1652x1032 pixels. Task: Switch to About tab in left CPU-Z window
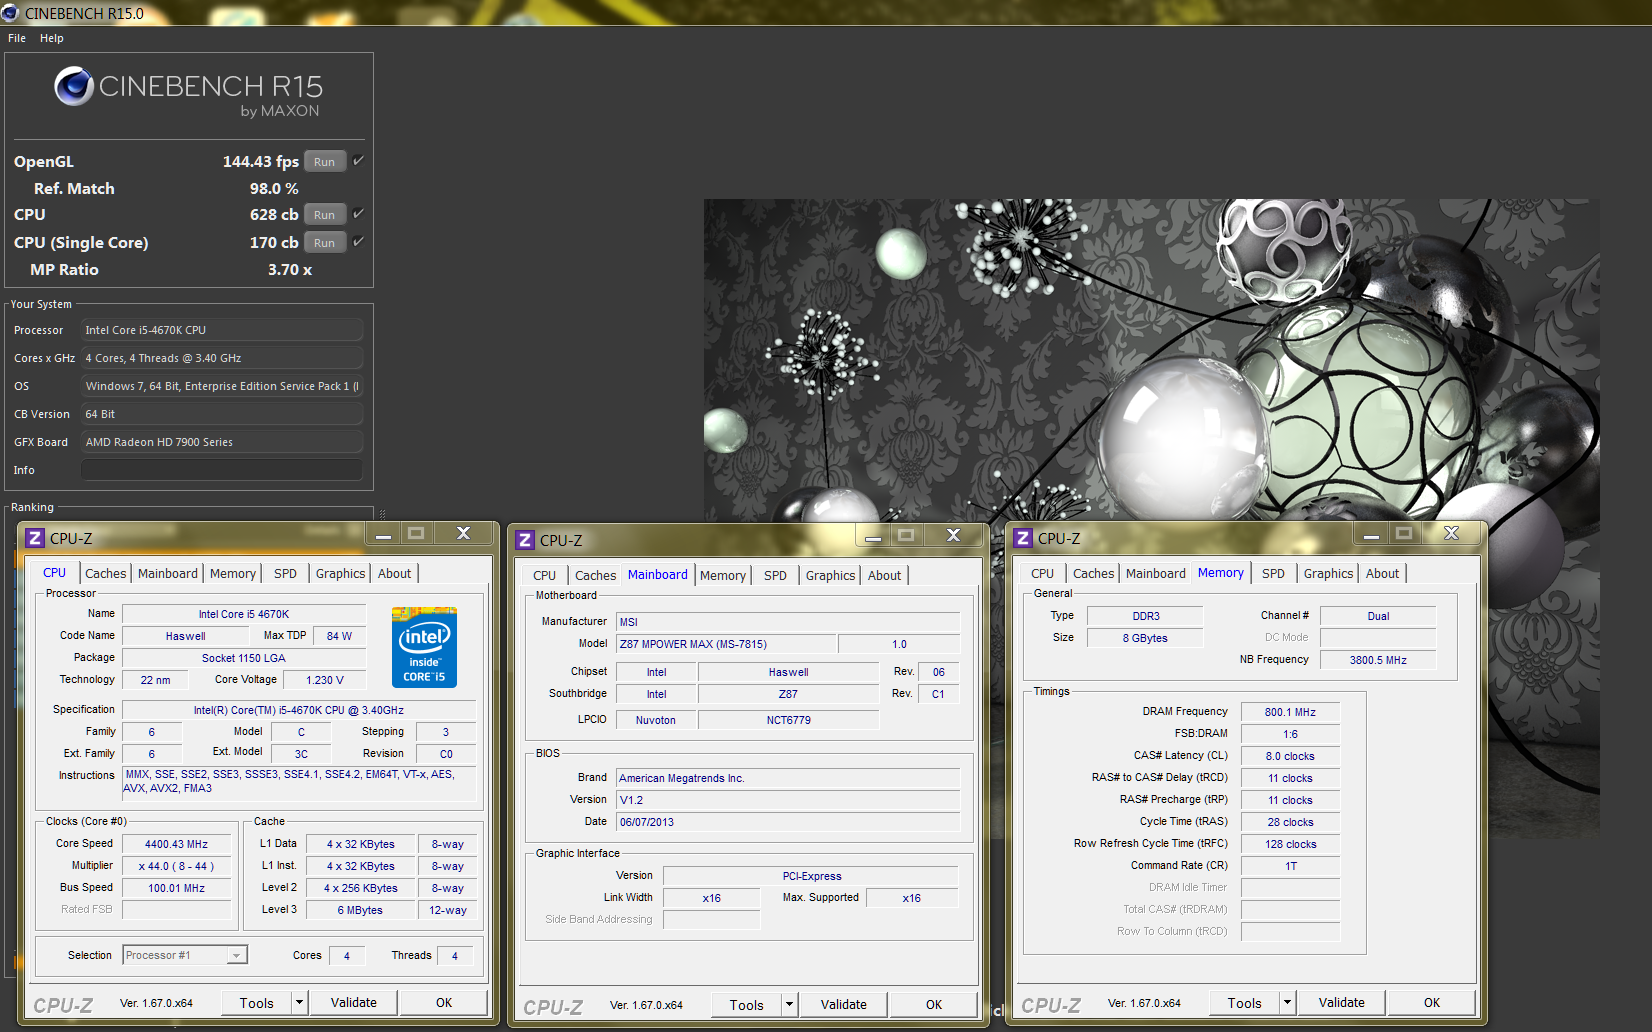tap(394, 573)
